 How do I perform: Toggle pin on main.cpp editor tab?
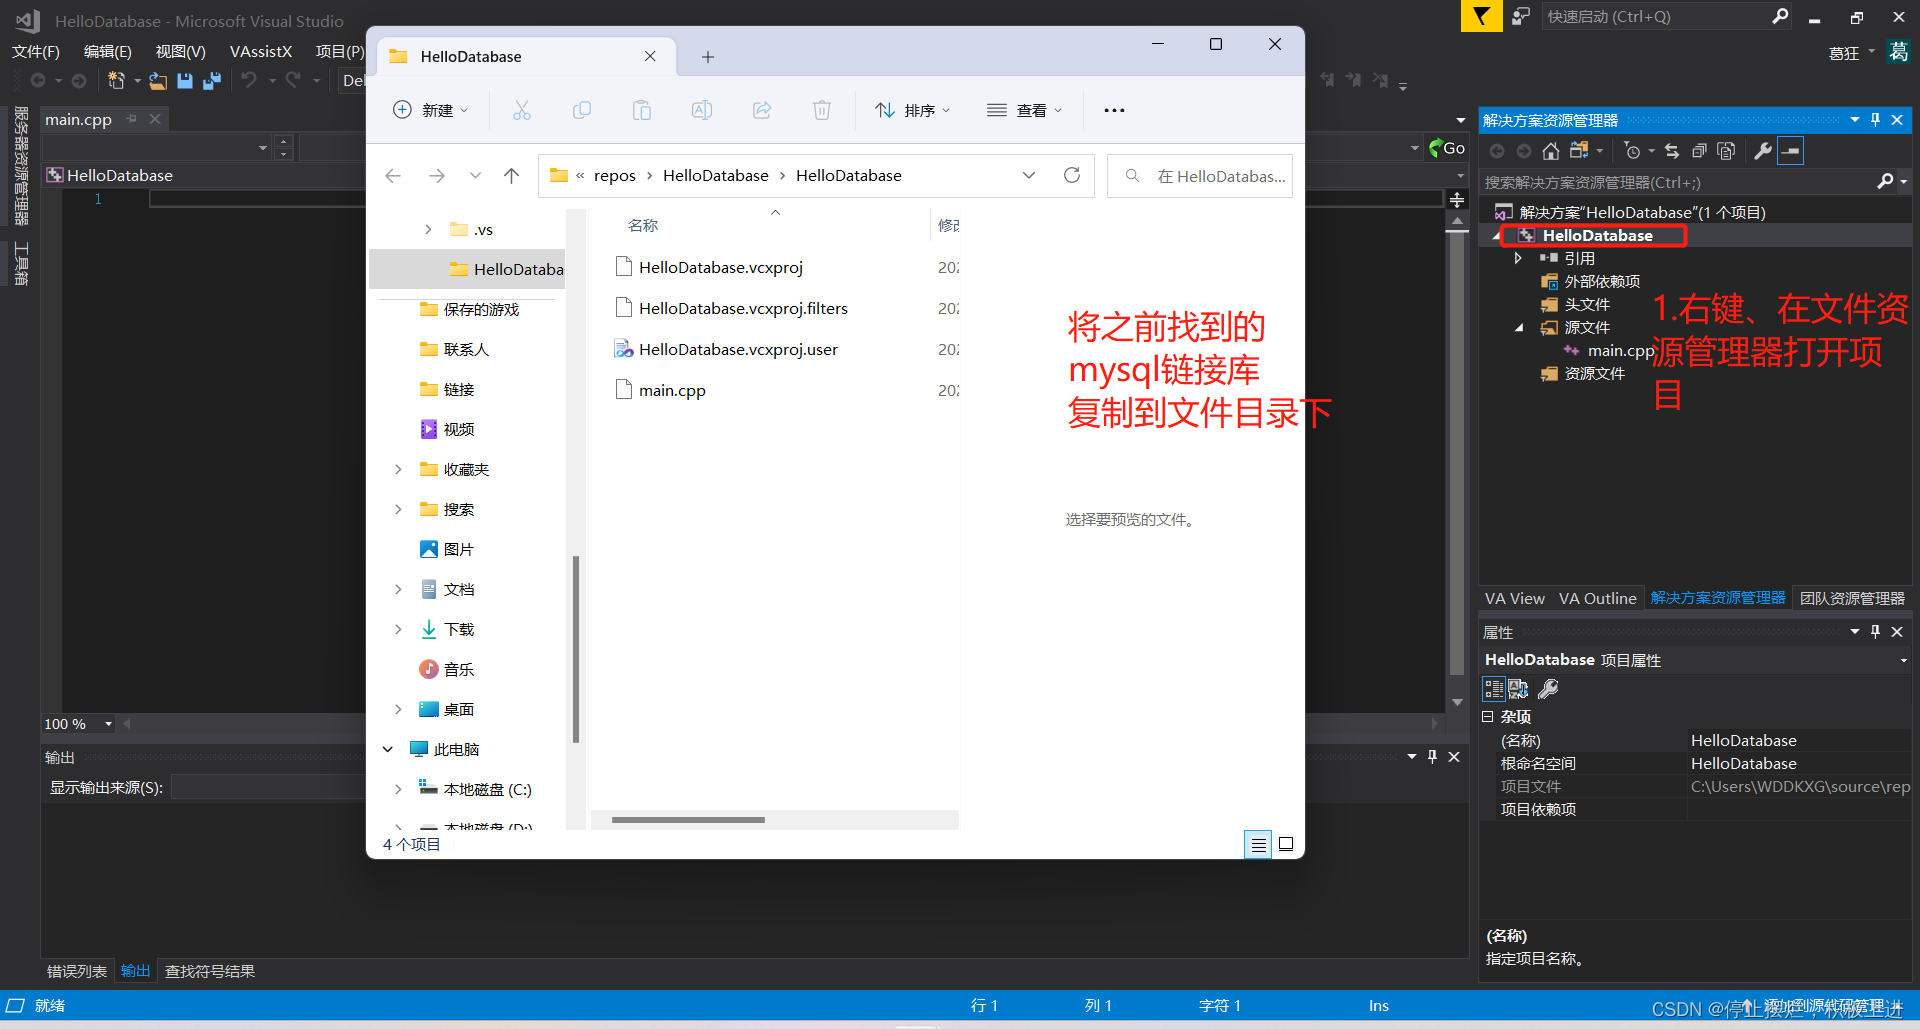click(x=132, y=119)
